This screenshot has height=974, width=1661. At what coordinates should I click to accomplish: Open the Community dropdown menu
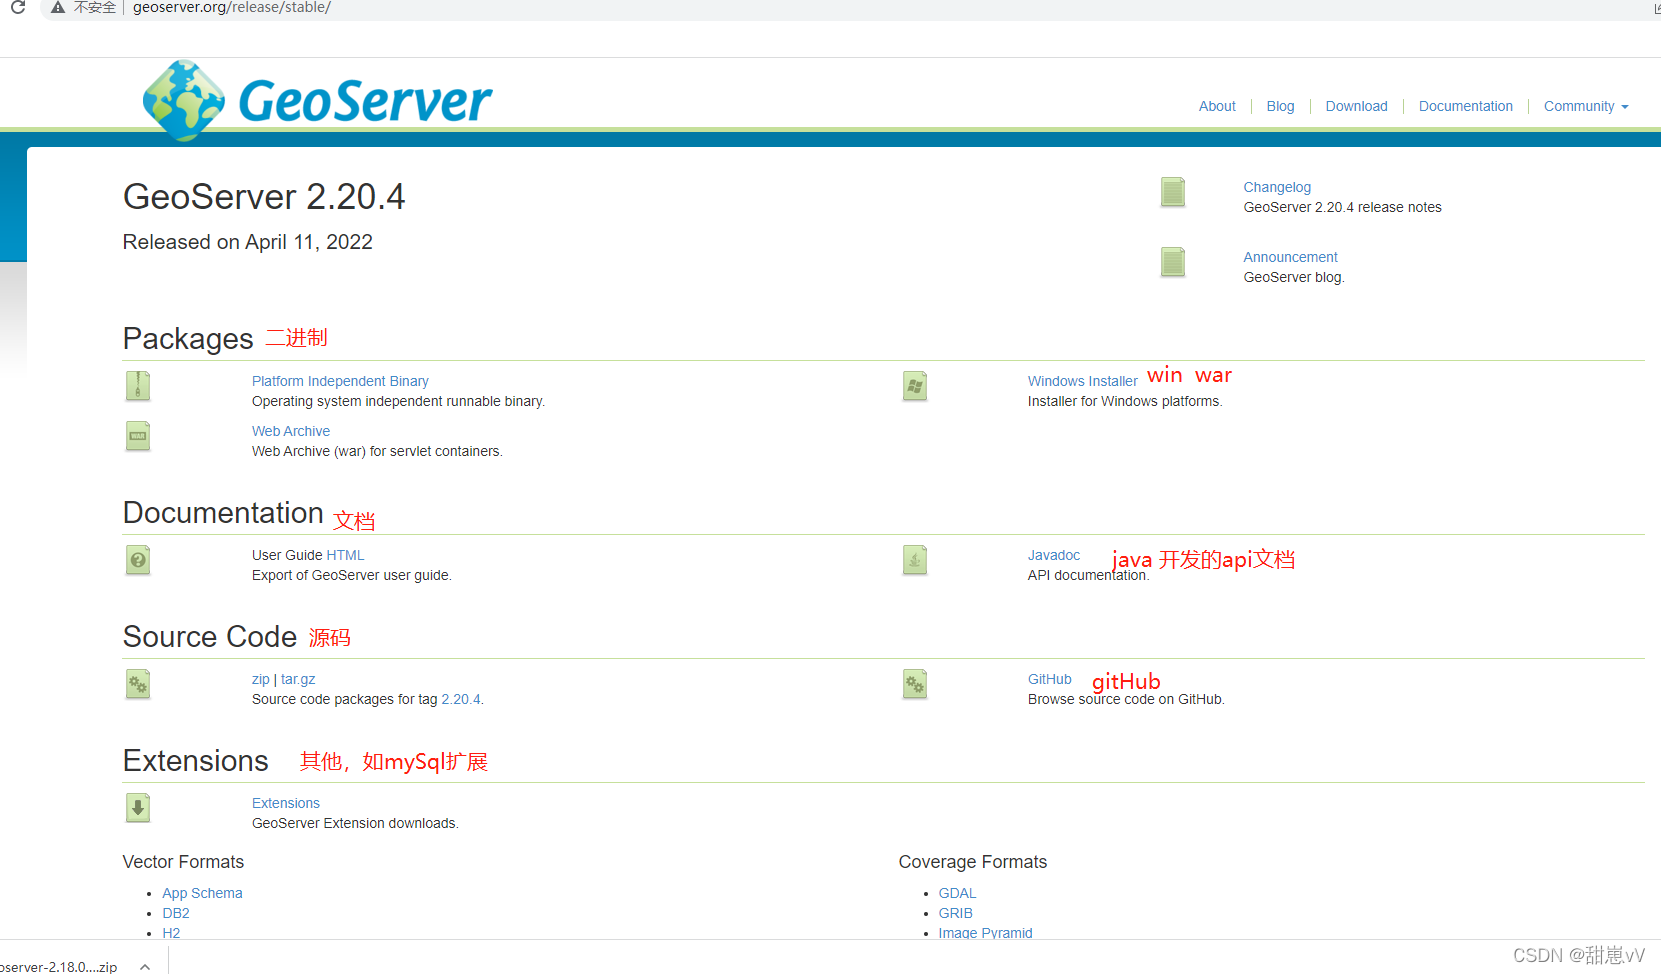point(1586,106)
